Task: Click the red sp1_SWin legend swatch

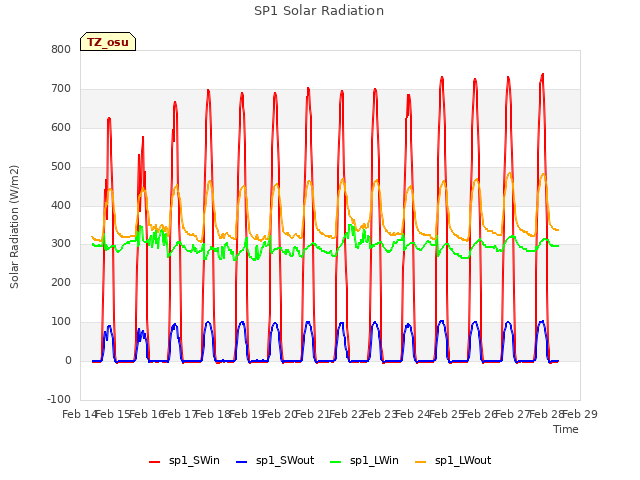Action: tap(155, 462)
